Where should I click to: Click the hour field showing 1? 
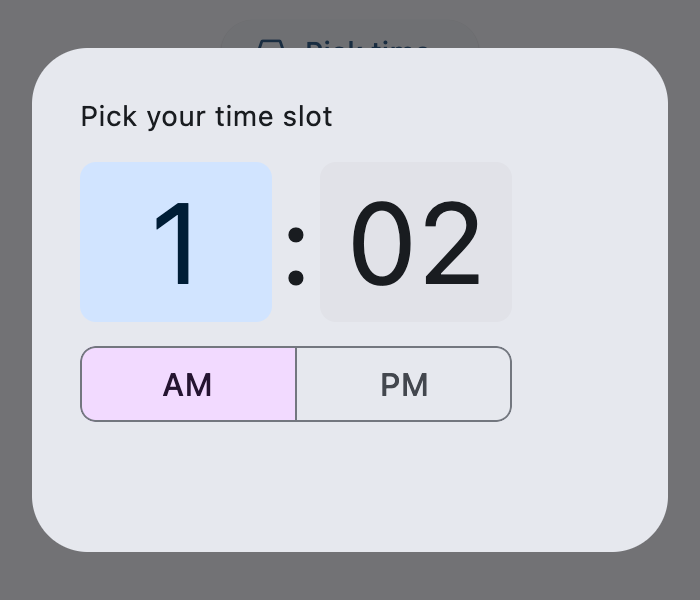(176, 242)
